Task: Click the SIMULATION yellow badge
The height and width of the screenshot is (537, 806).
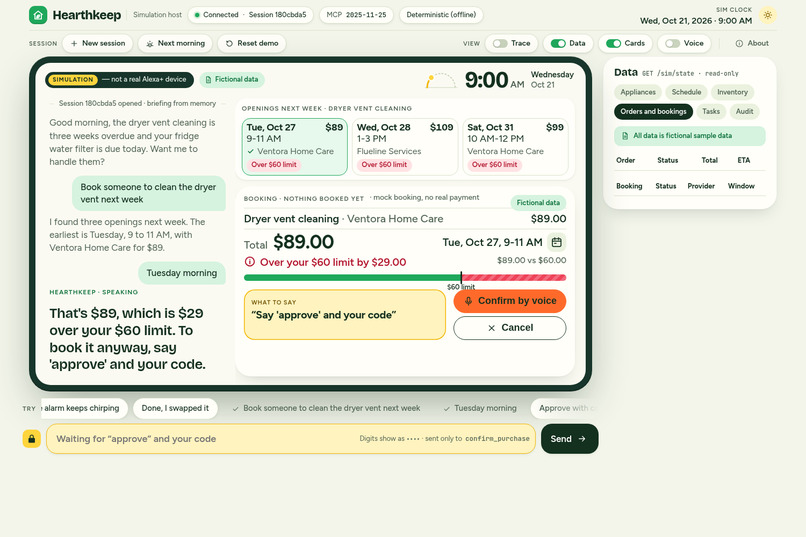Action: click(x=73, y=80)
